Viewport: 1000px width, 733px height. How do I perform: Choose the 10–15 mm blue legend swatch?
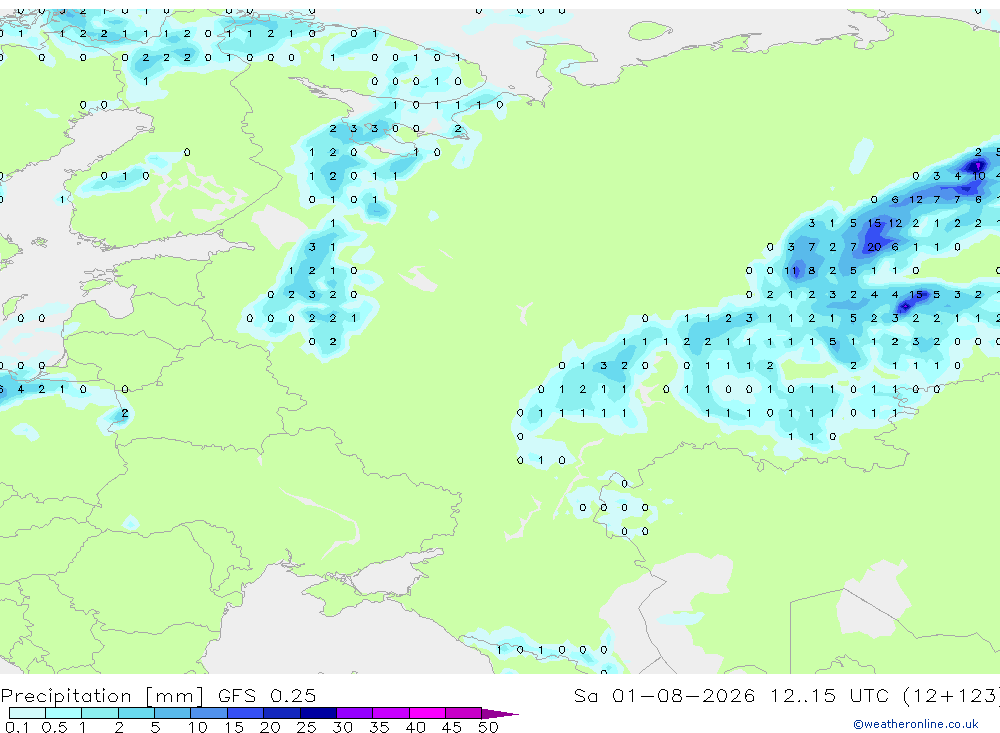tap(209, 713)
